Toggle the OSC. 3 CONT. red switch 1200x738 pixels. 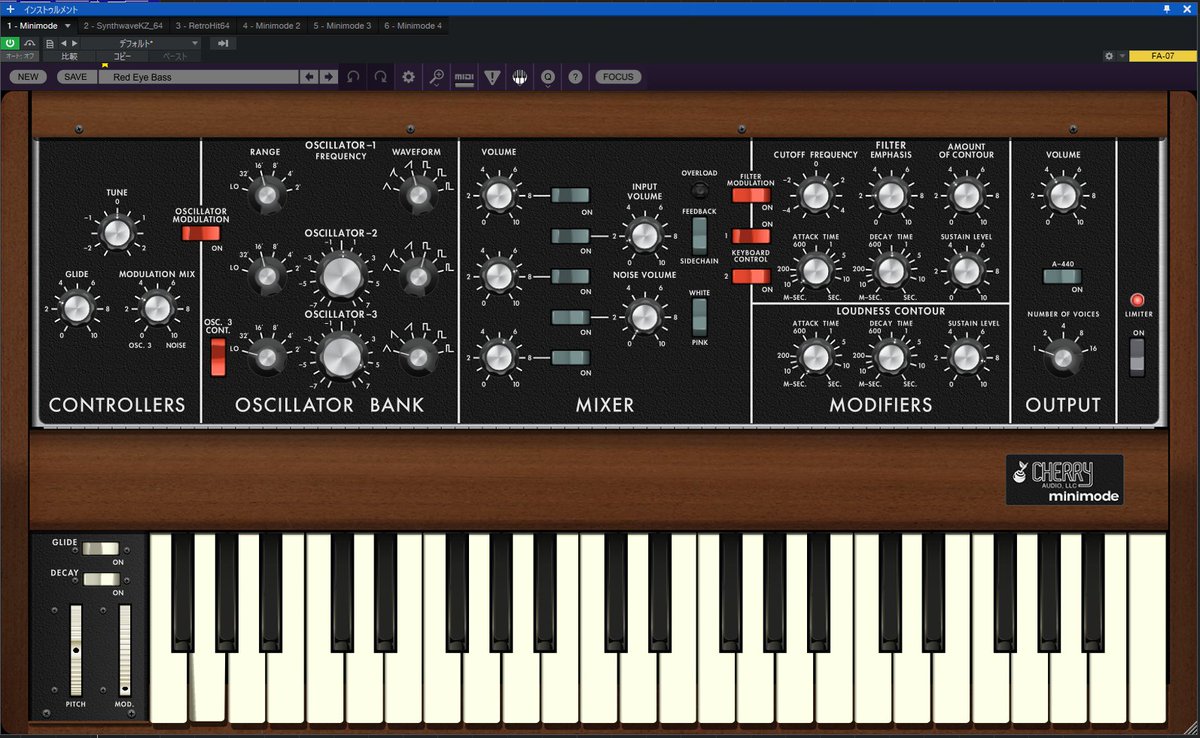point(218,356)
